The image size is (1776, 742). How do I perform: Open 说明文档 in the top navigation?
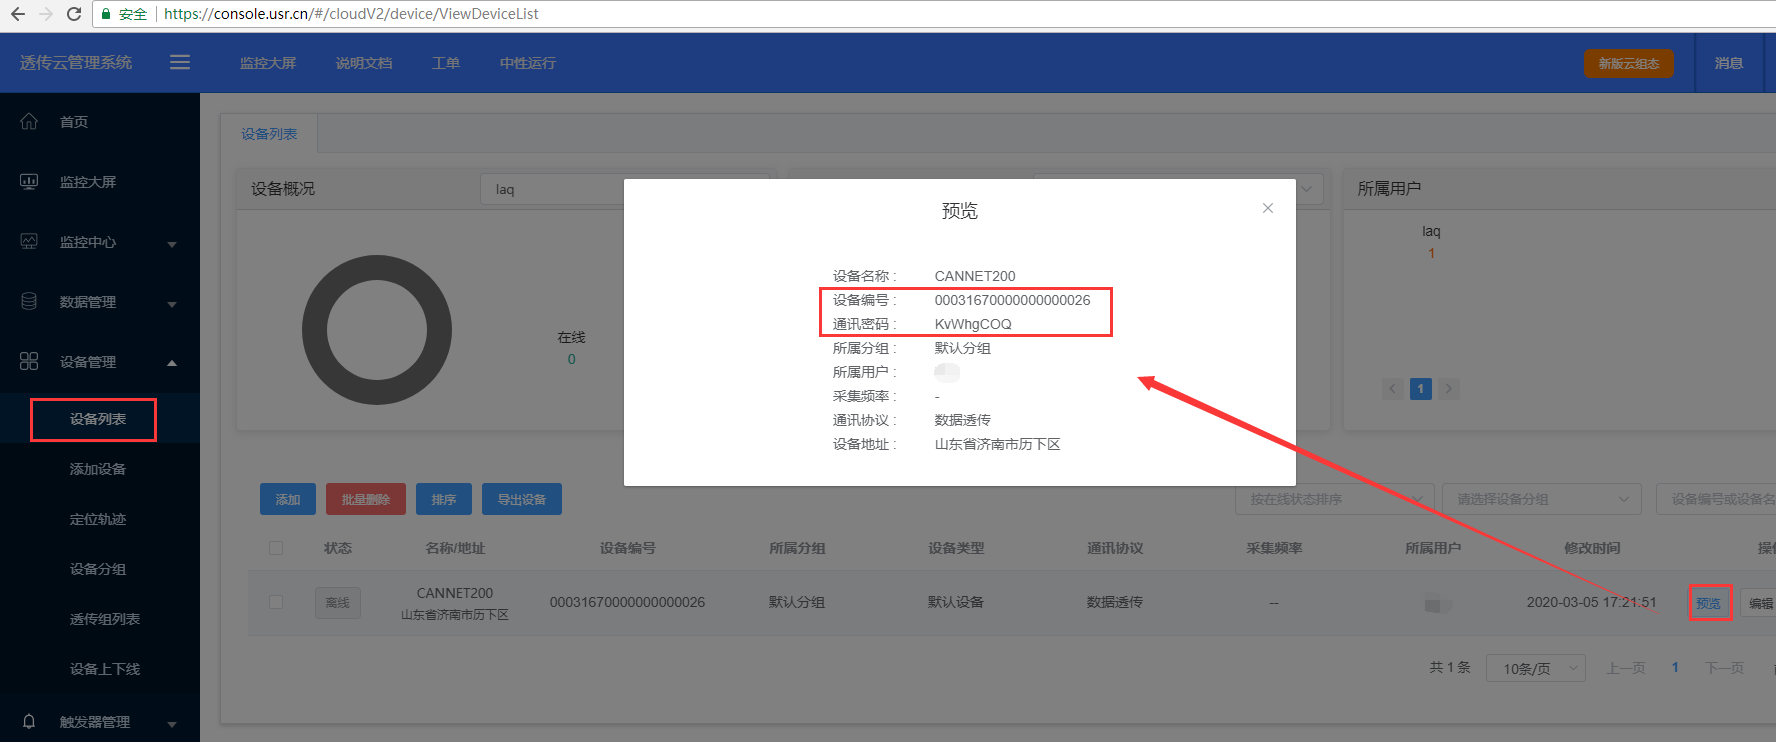tap(364, 63)
